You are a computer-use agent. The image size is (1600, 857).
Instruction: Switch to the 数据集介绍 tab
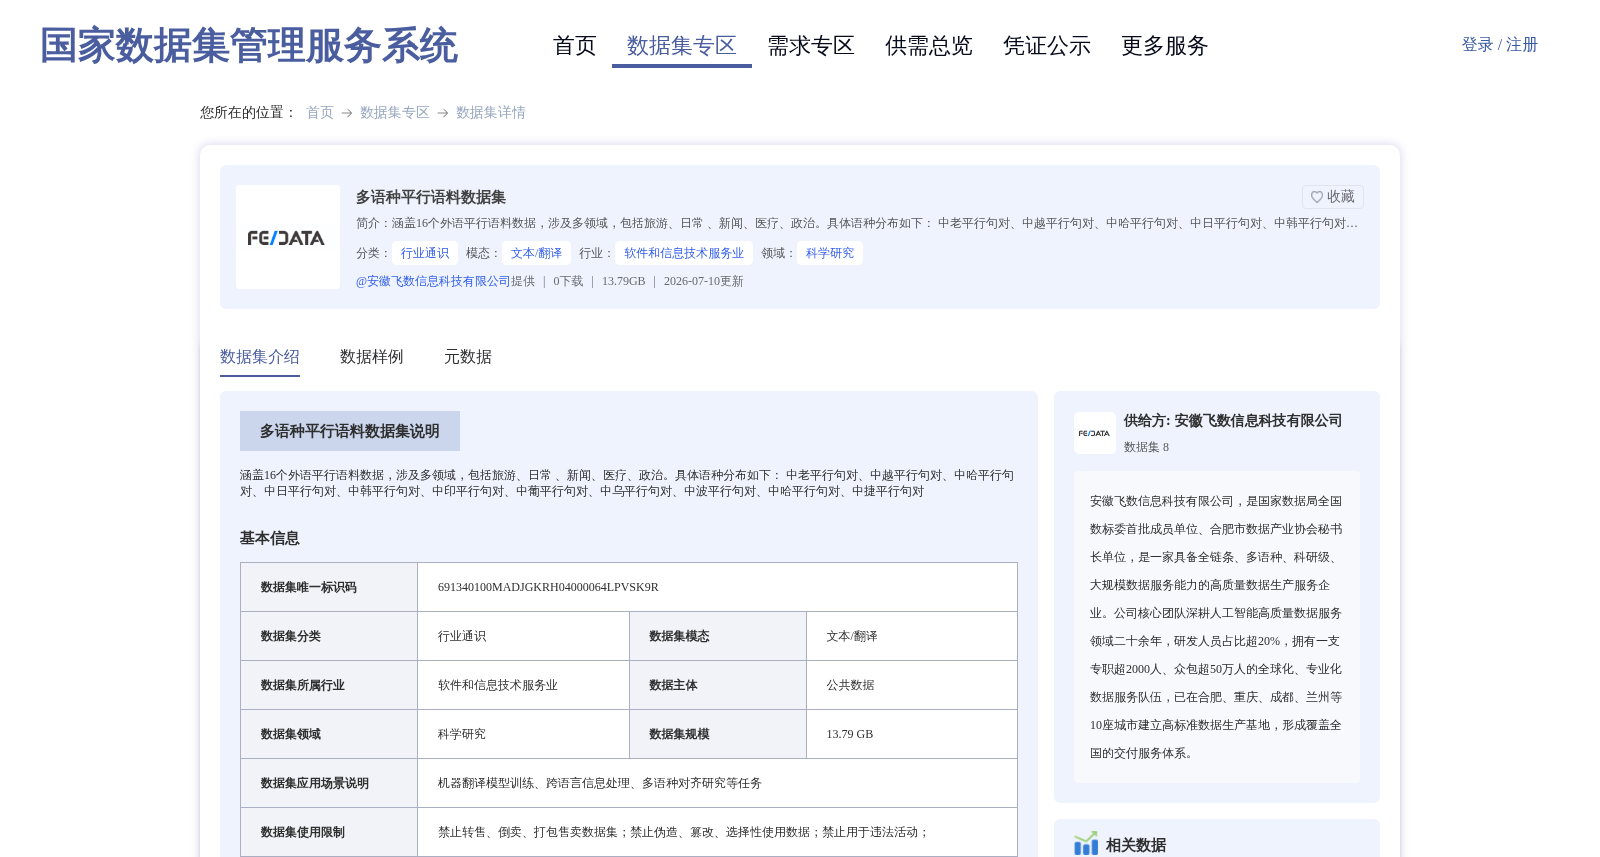coord(260,357)
